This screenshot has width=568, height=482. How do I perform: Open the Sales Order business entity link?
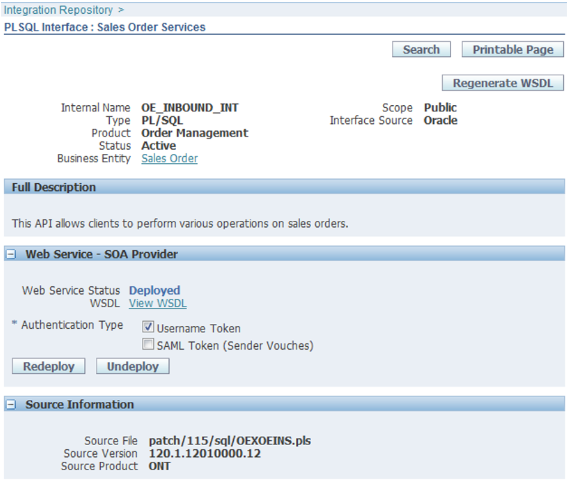click(170, 158)
